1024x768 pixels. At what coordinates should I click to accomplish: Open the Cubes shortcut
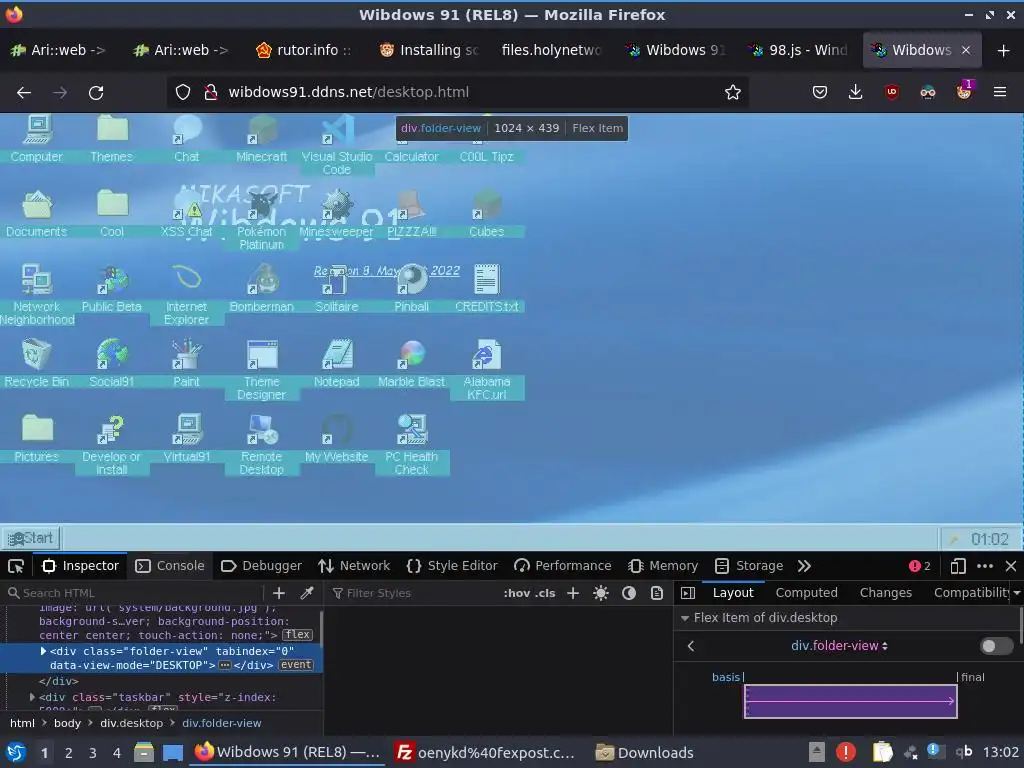(x=487, y=214)
